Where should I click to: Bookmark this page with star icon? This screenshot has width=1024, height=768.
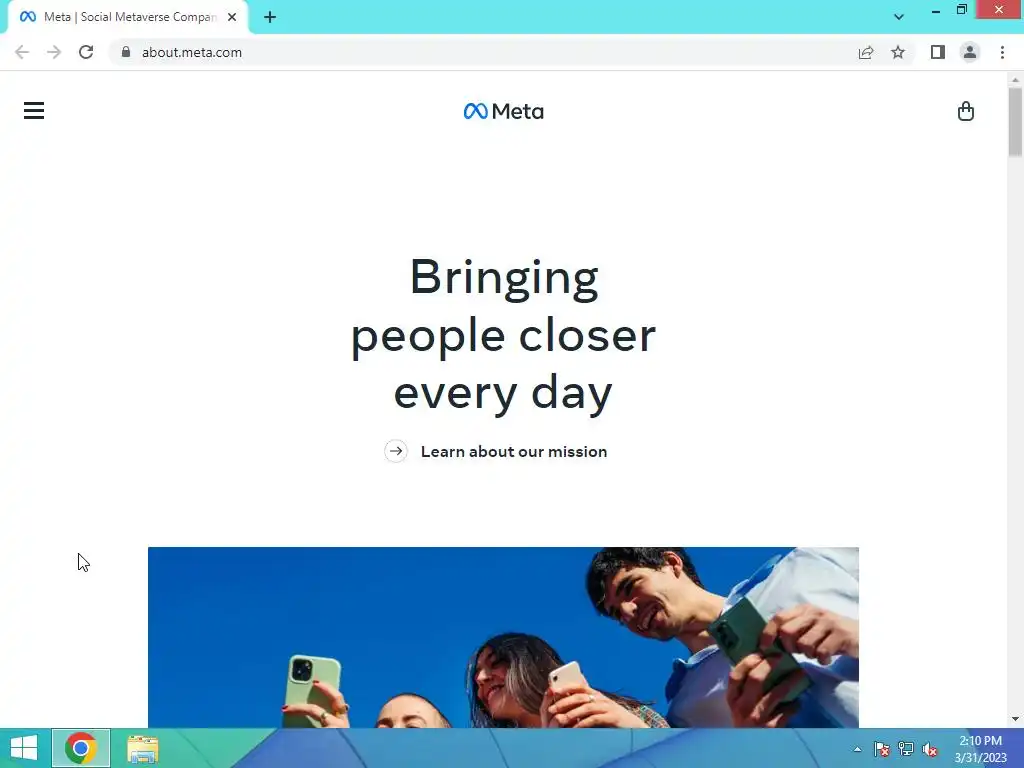(x=898, y=52)
